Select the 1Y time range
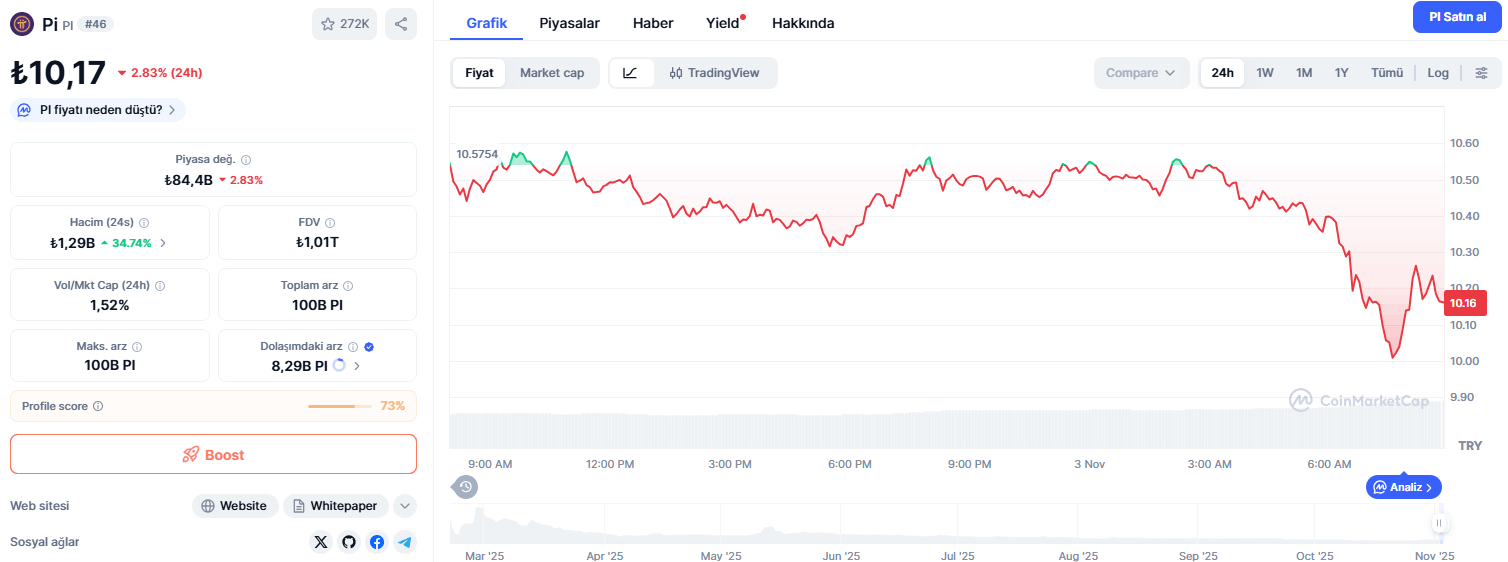 pos(1342,73)
